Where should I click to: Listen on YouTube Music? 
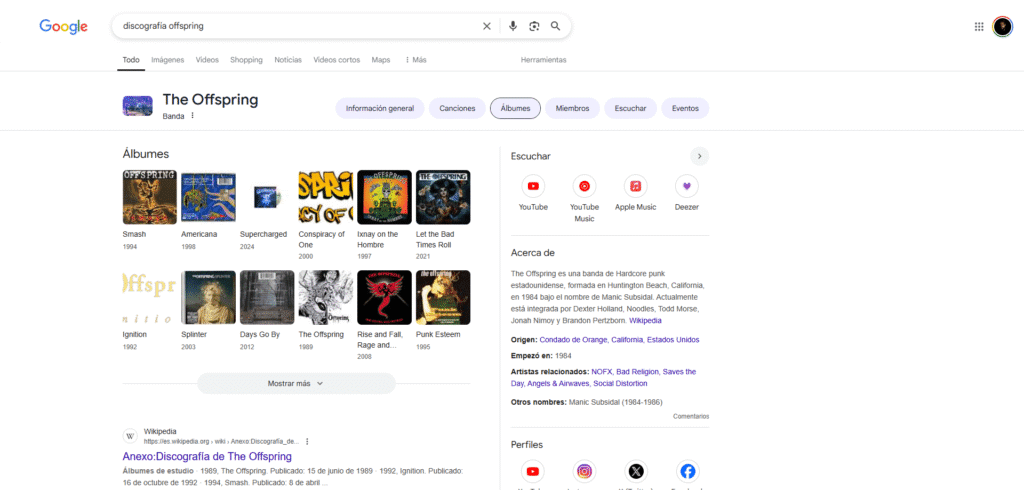584,186
